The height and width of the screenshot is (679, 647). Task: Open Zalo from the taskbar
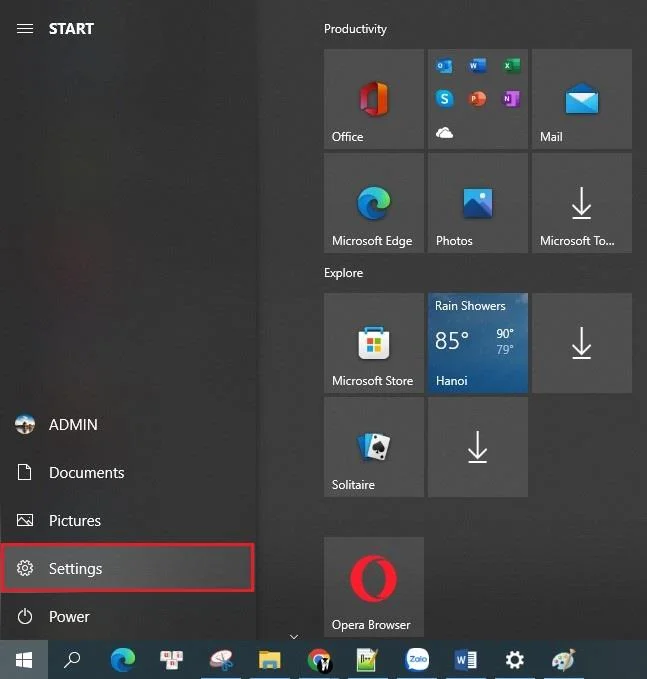tap(417, 660)
